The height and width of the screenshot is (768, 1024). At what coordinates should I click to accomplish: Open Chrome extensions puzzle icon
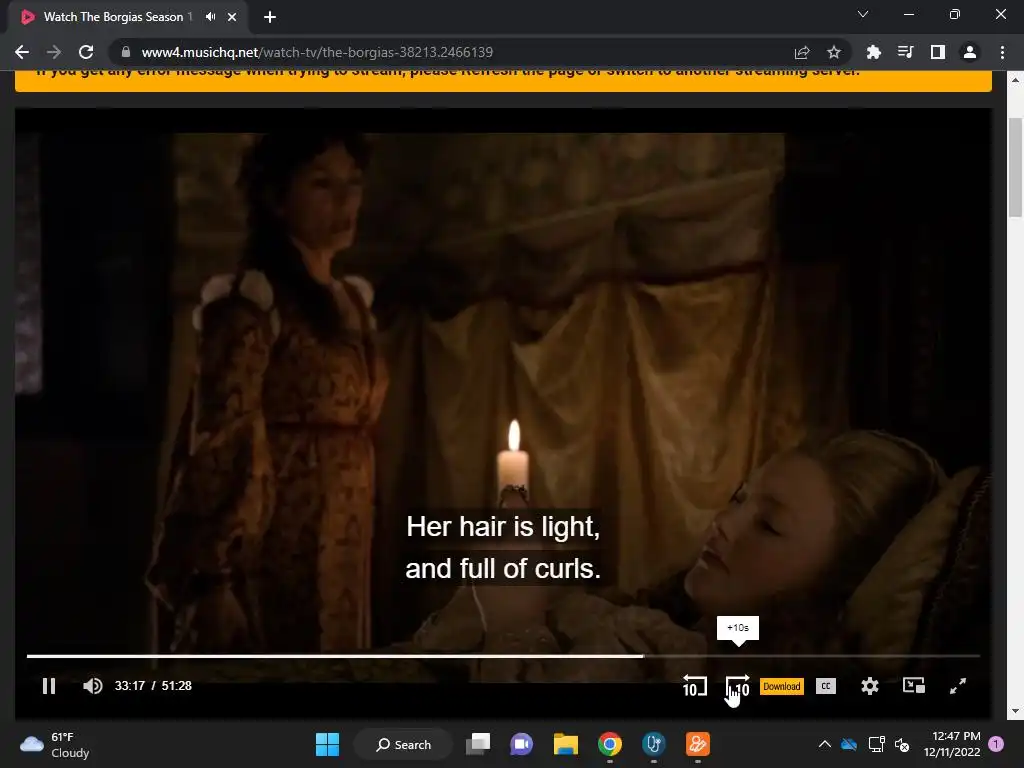(x=873, y=52)
